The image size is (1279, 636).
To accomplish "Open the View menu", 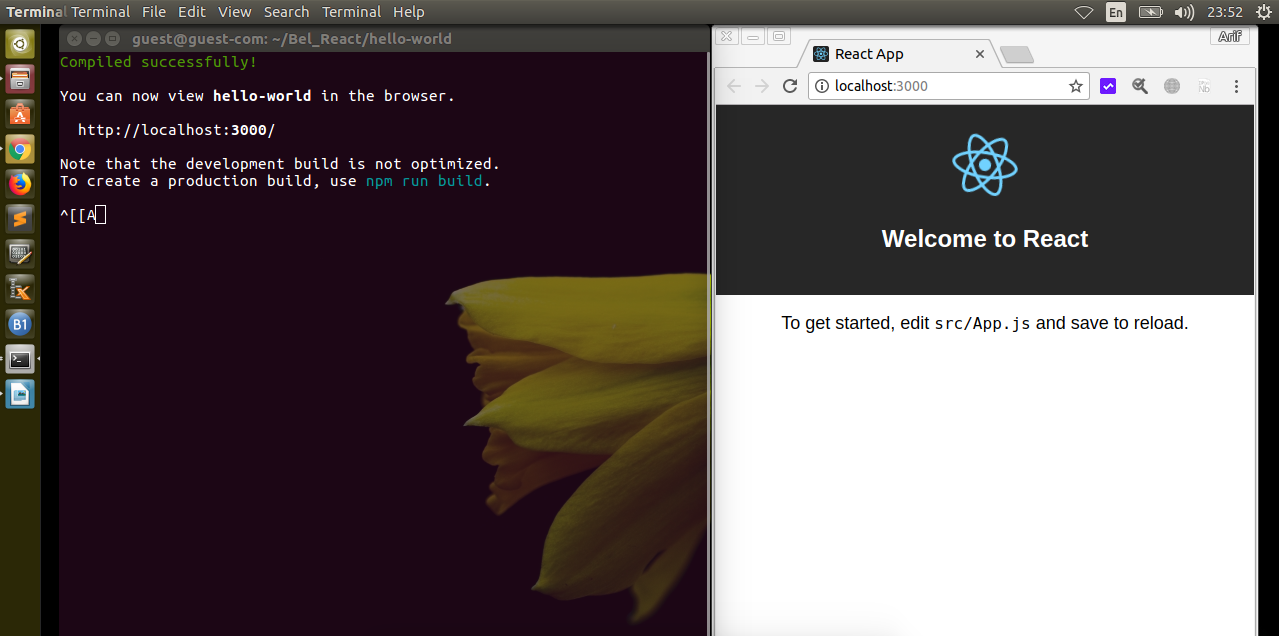I will (235, 12).
